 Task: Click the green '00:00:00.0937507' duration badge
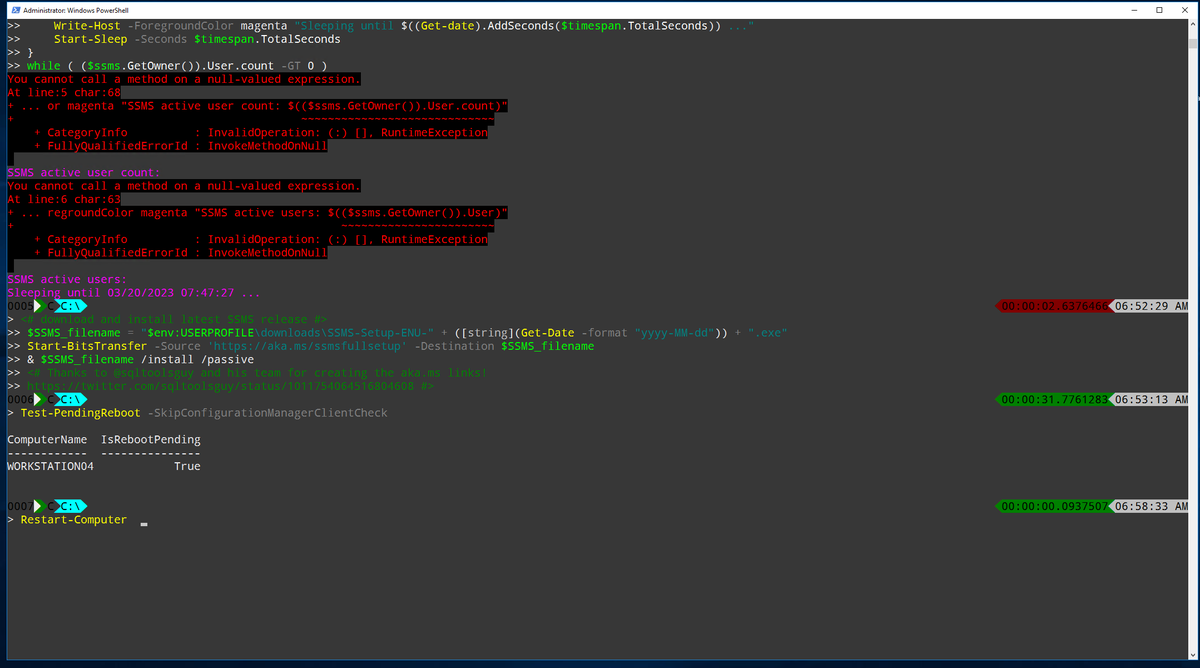pos(1053,507)
